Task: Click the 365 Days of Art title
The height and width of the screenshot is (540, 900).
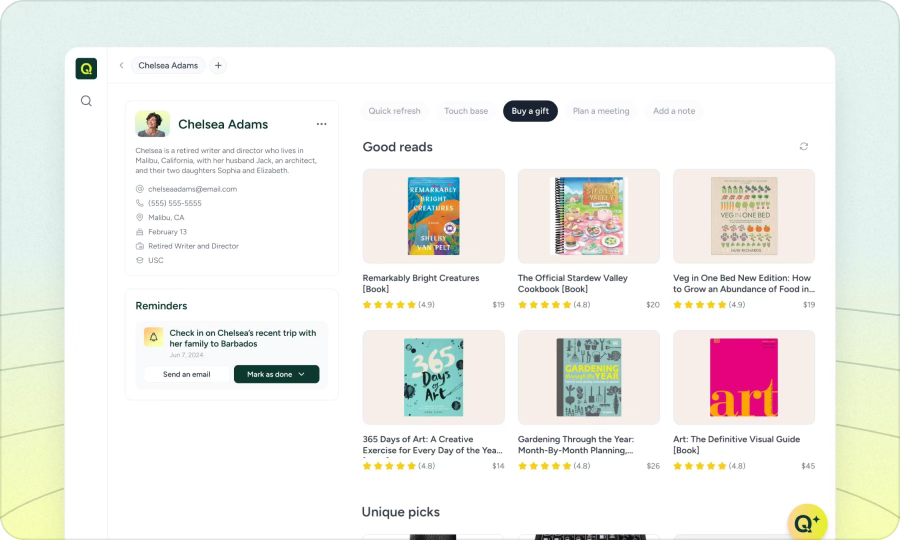Action: pos(432,445)
